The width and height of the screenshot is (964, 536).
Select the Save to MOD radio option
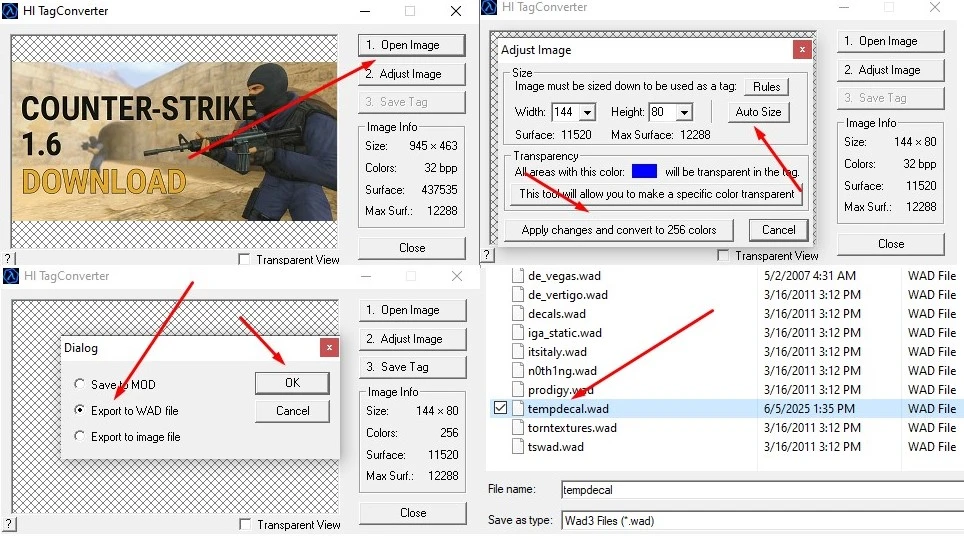click(79, 384)
